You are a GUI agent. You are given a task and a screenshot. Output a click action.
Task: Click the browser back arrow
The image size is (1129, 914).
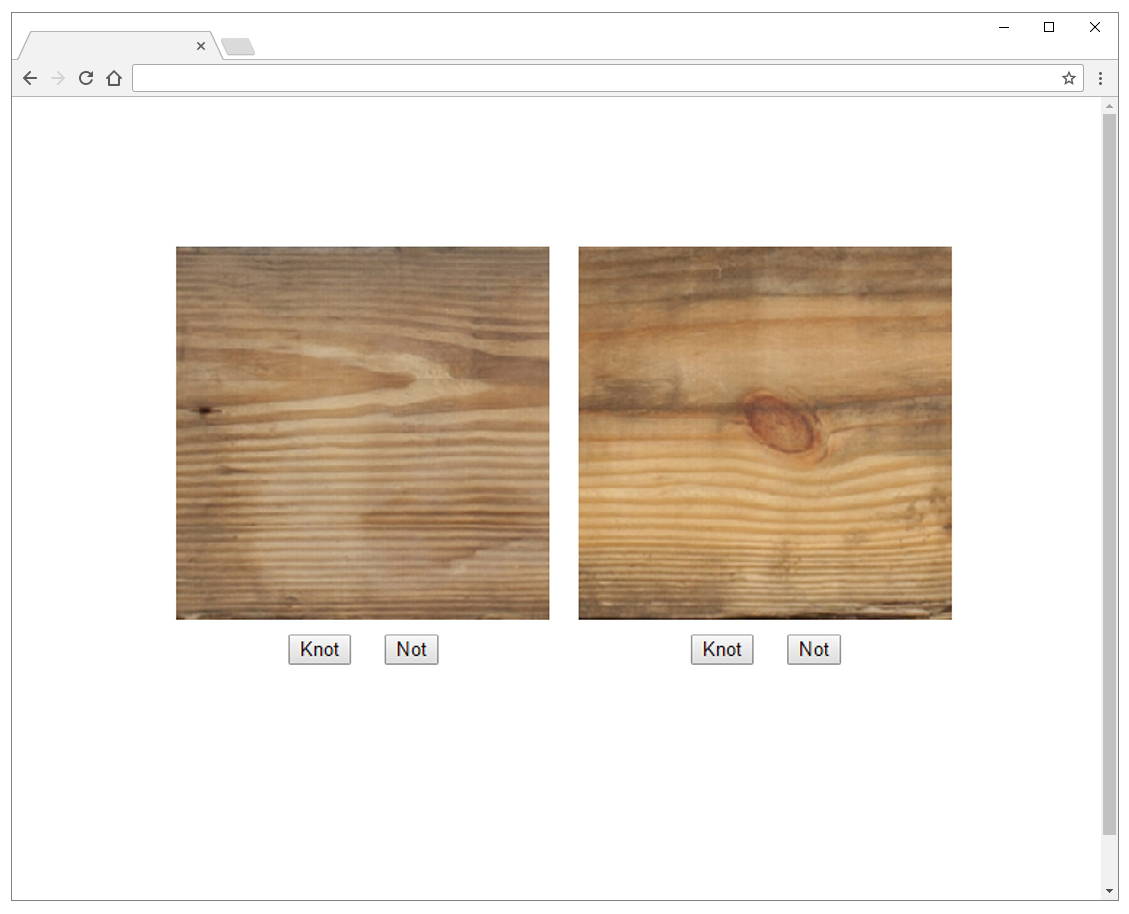(x=30, y=78)
